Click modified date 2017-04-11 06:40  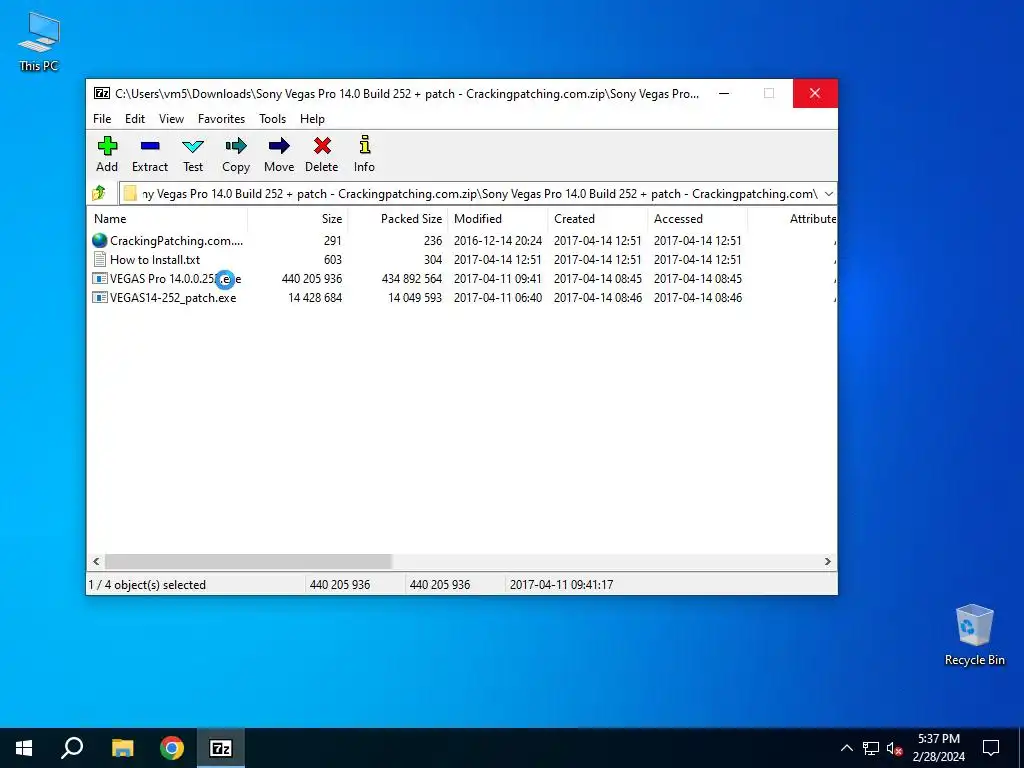tap(498, 298)
